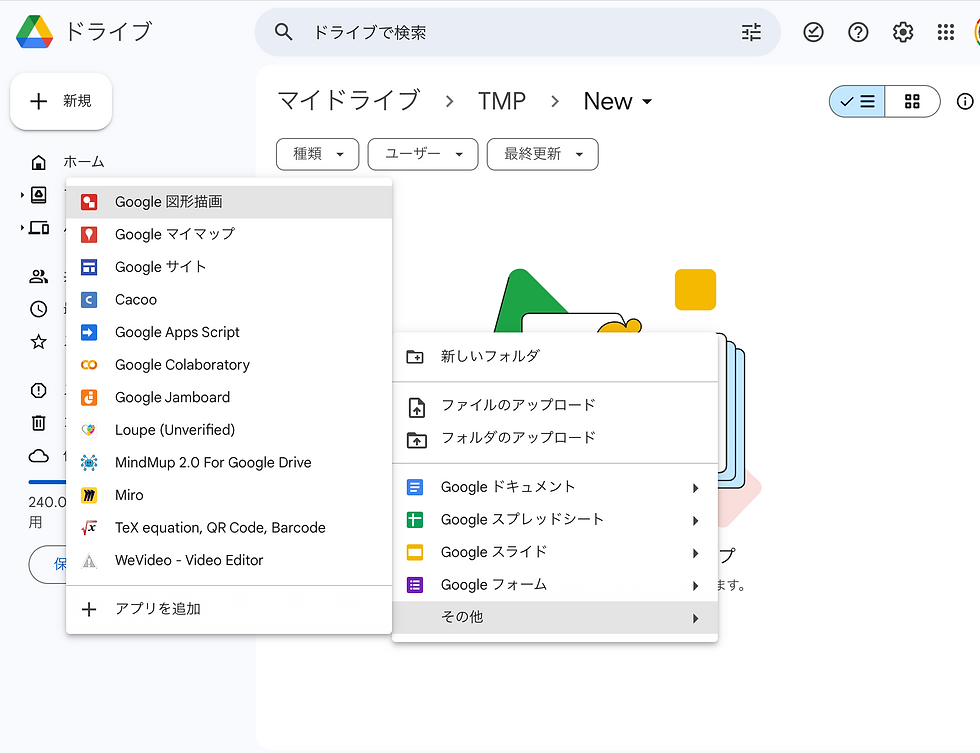
Task: Click the Google Docs blue icon
Action: click(x=415, y=487)
